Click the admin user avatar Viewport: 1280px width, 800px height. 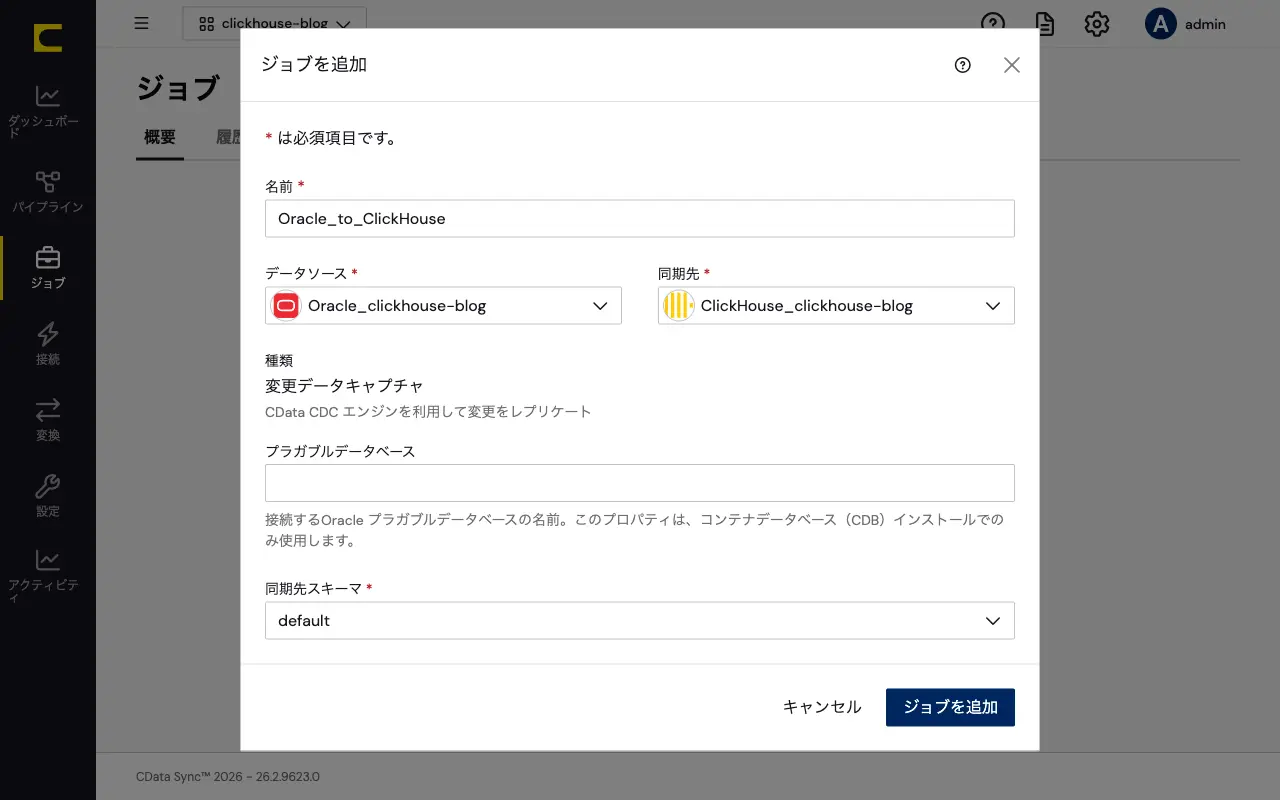pyautogui.click(x=1160, y=24)
